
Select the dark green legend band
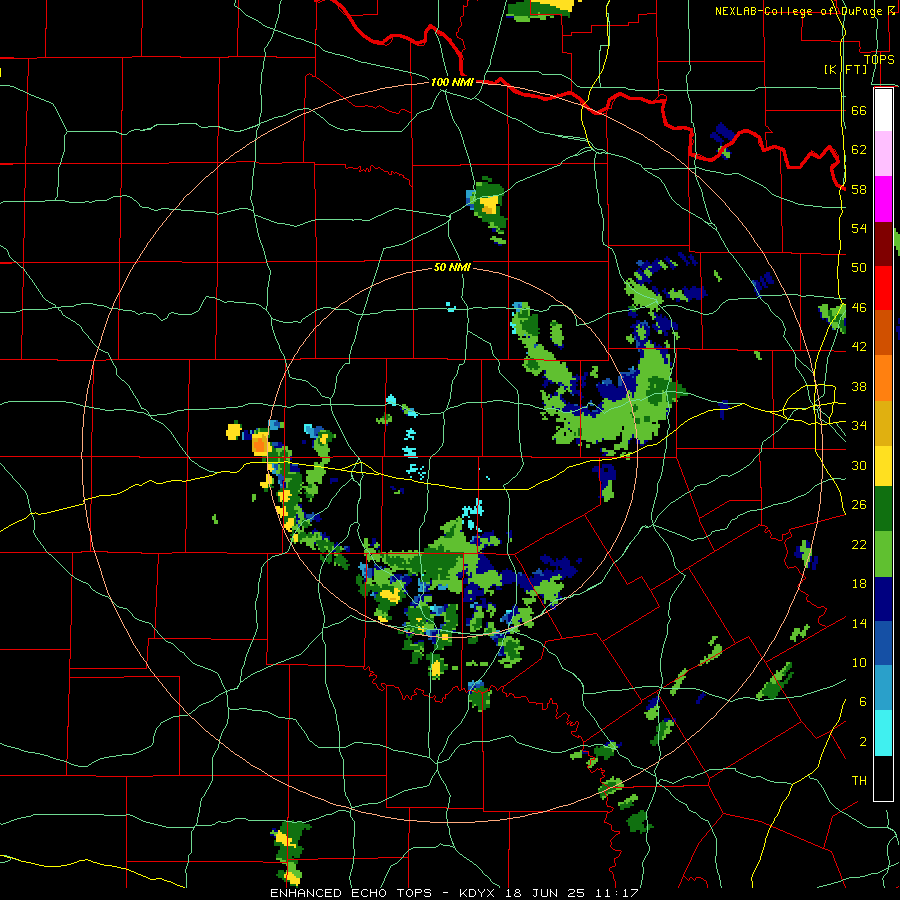883,509
